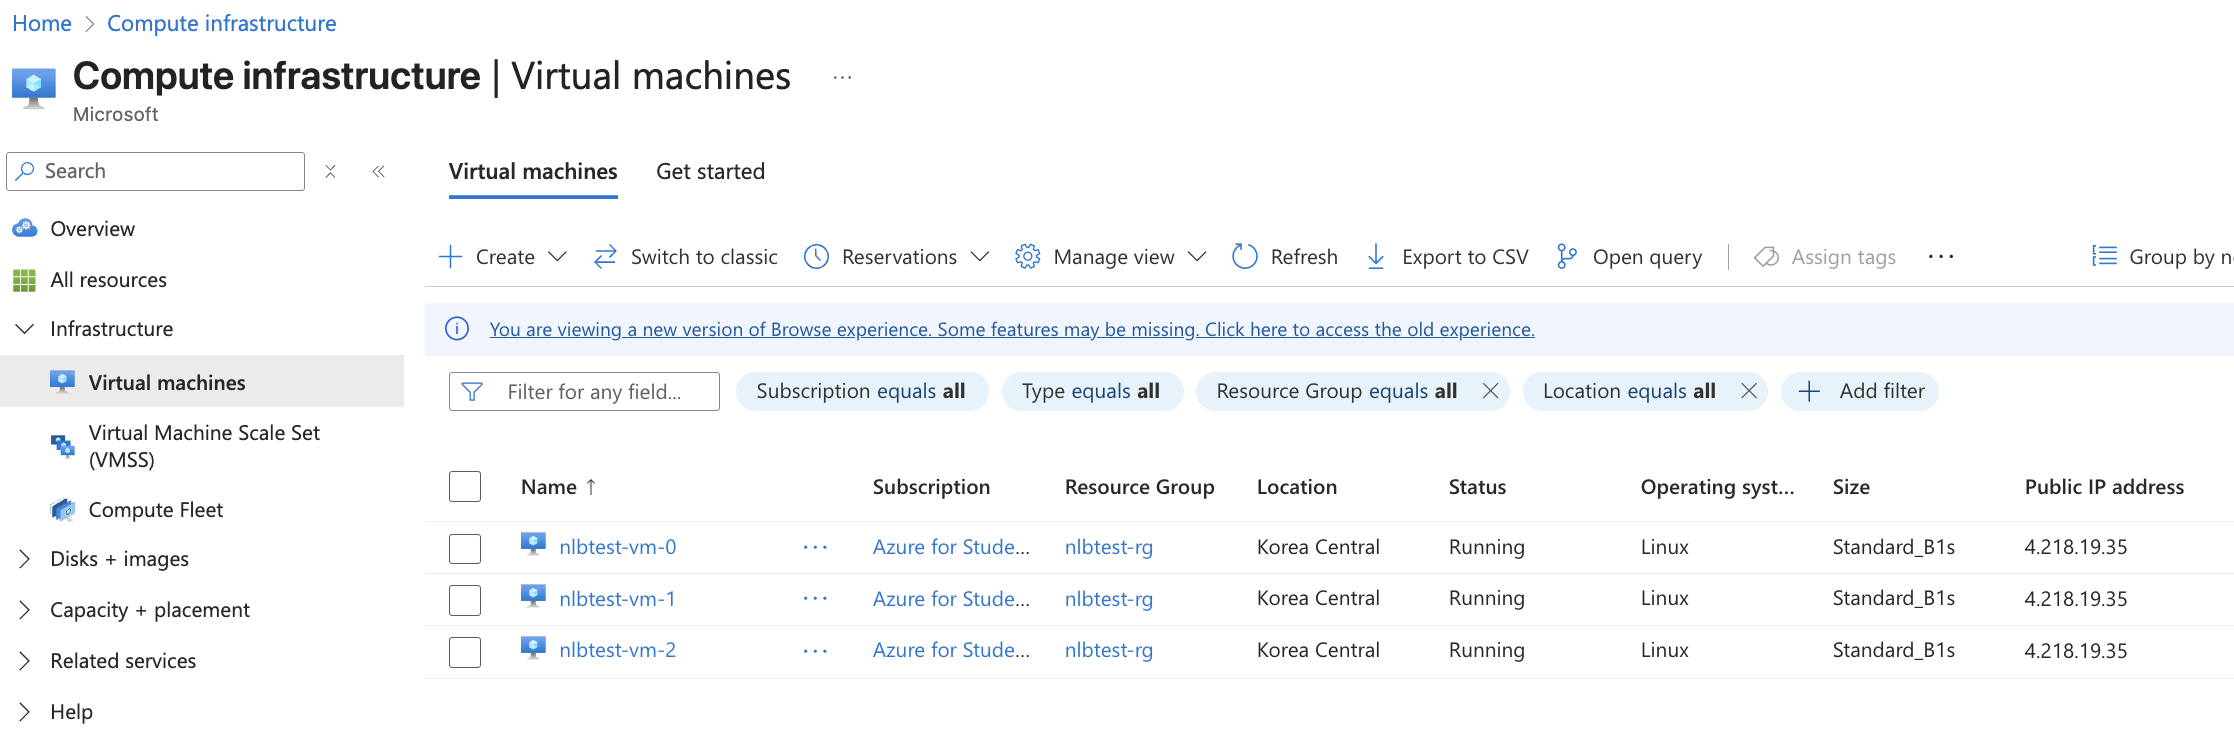2234x752 pixels.
Task: Go to Compute infrastructure breadcrumb
Action: pos(222,23)
